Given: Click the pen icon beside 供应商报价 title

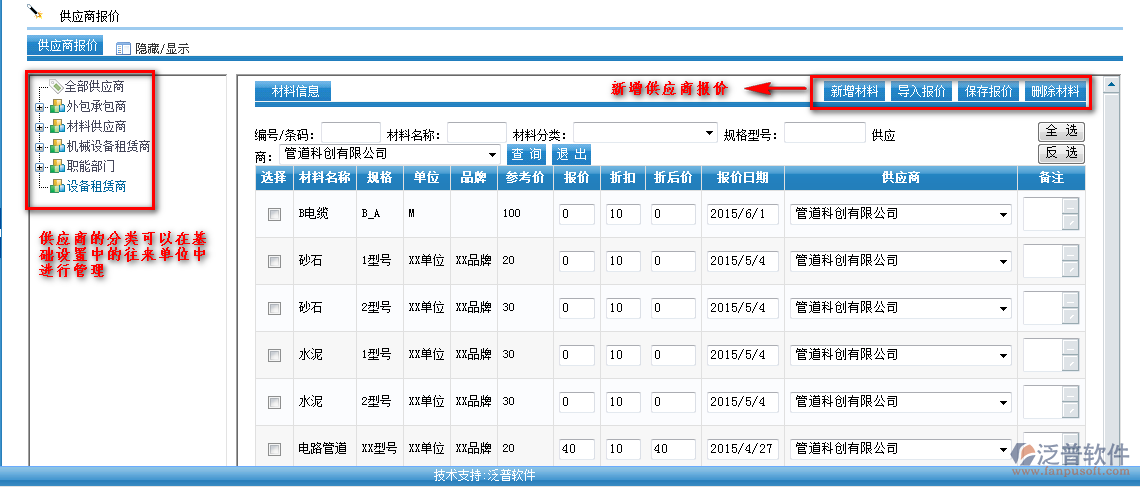Looking at the screenshot, I should coord(35,13).
